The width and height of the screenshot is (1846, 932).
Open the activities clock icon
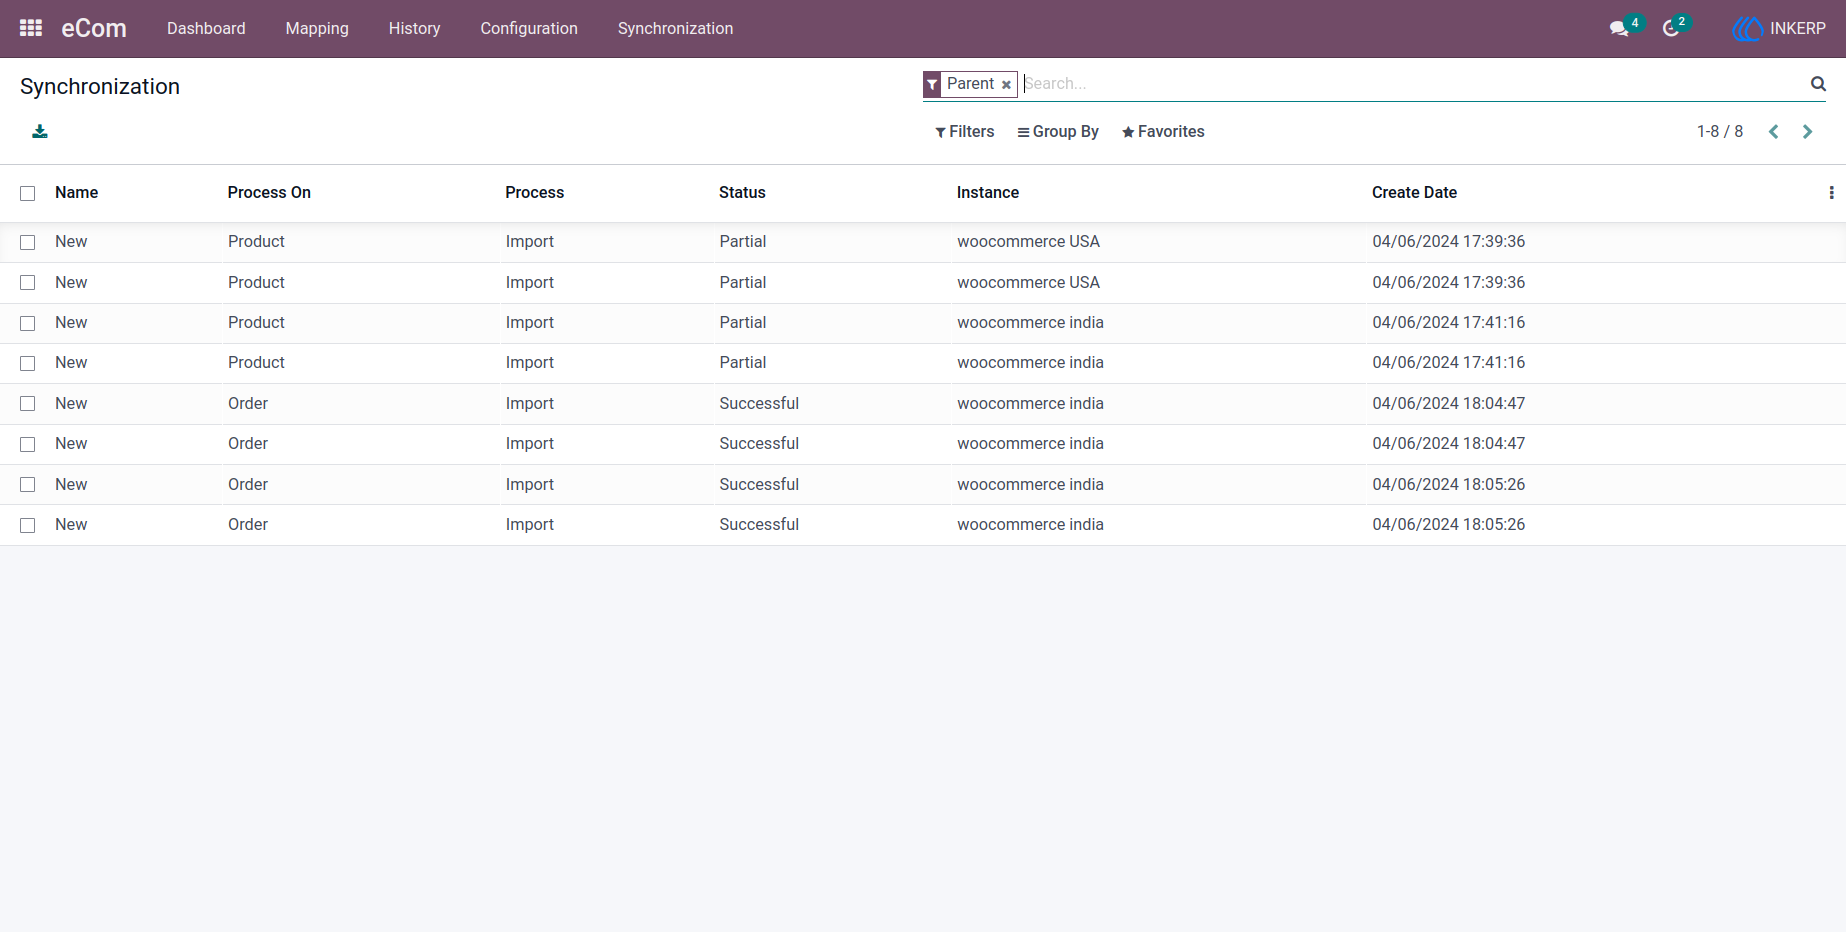(1671, 29)
